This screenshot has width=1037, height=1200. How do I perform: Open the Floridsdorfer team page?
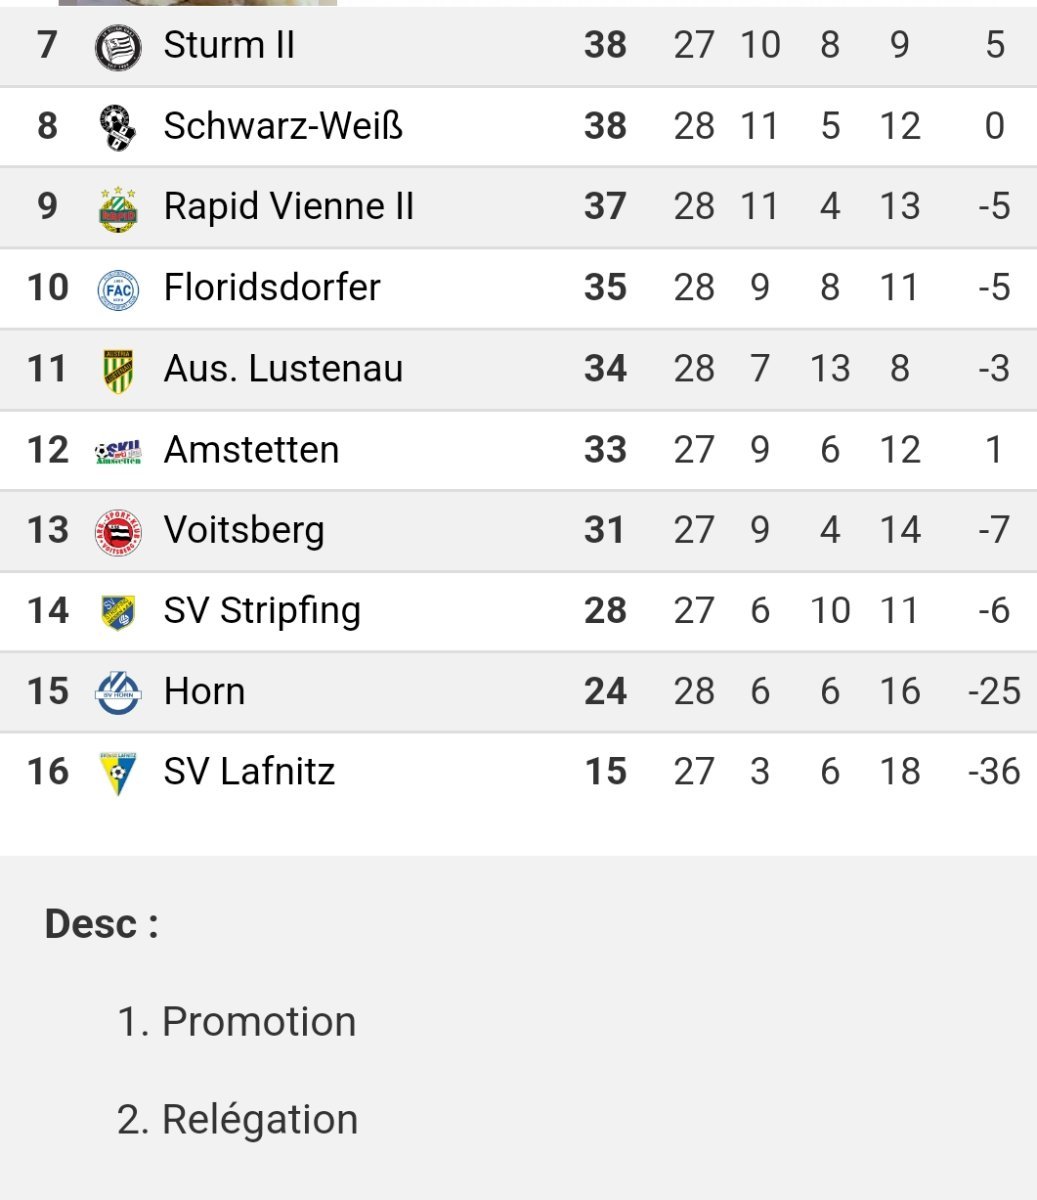[x=272, y=288]
